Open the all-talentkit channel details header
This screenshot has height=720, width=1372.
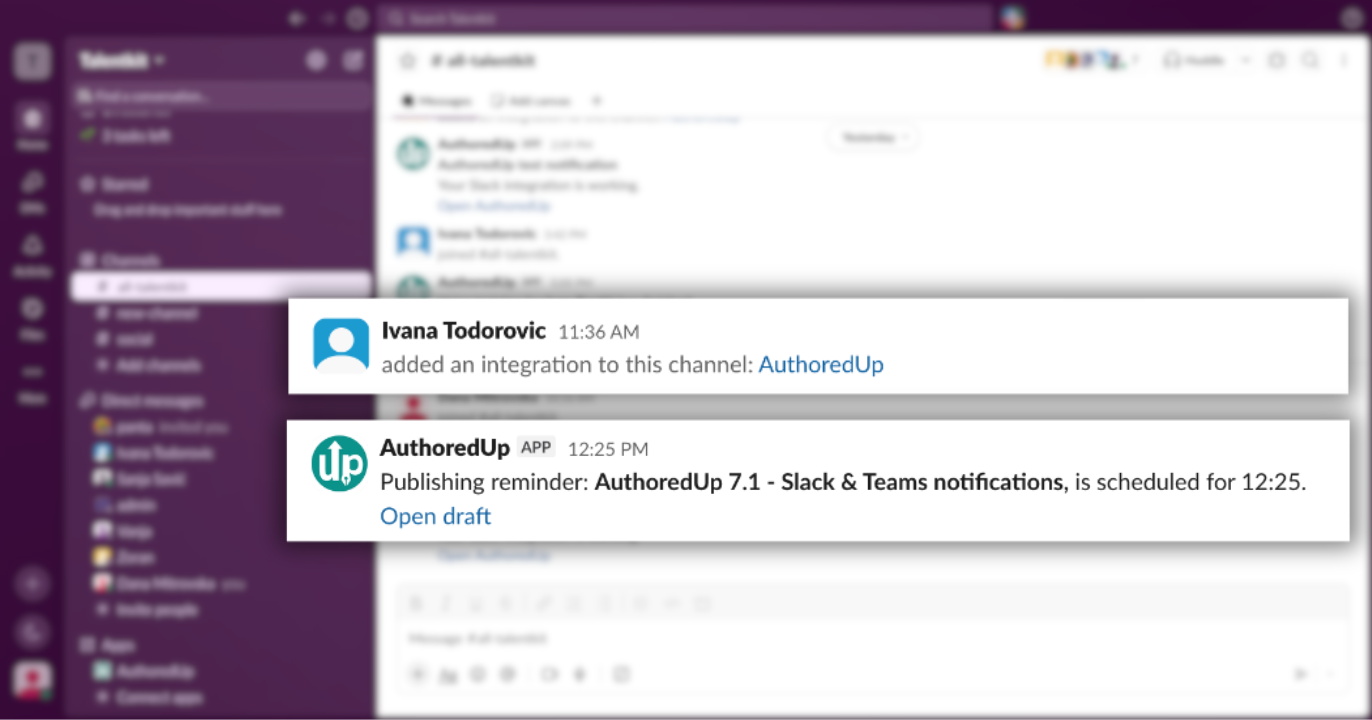coord(482,61)
